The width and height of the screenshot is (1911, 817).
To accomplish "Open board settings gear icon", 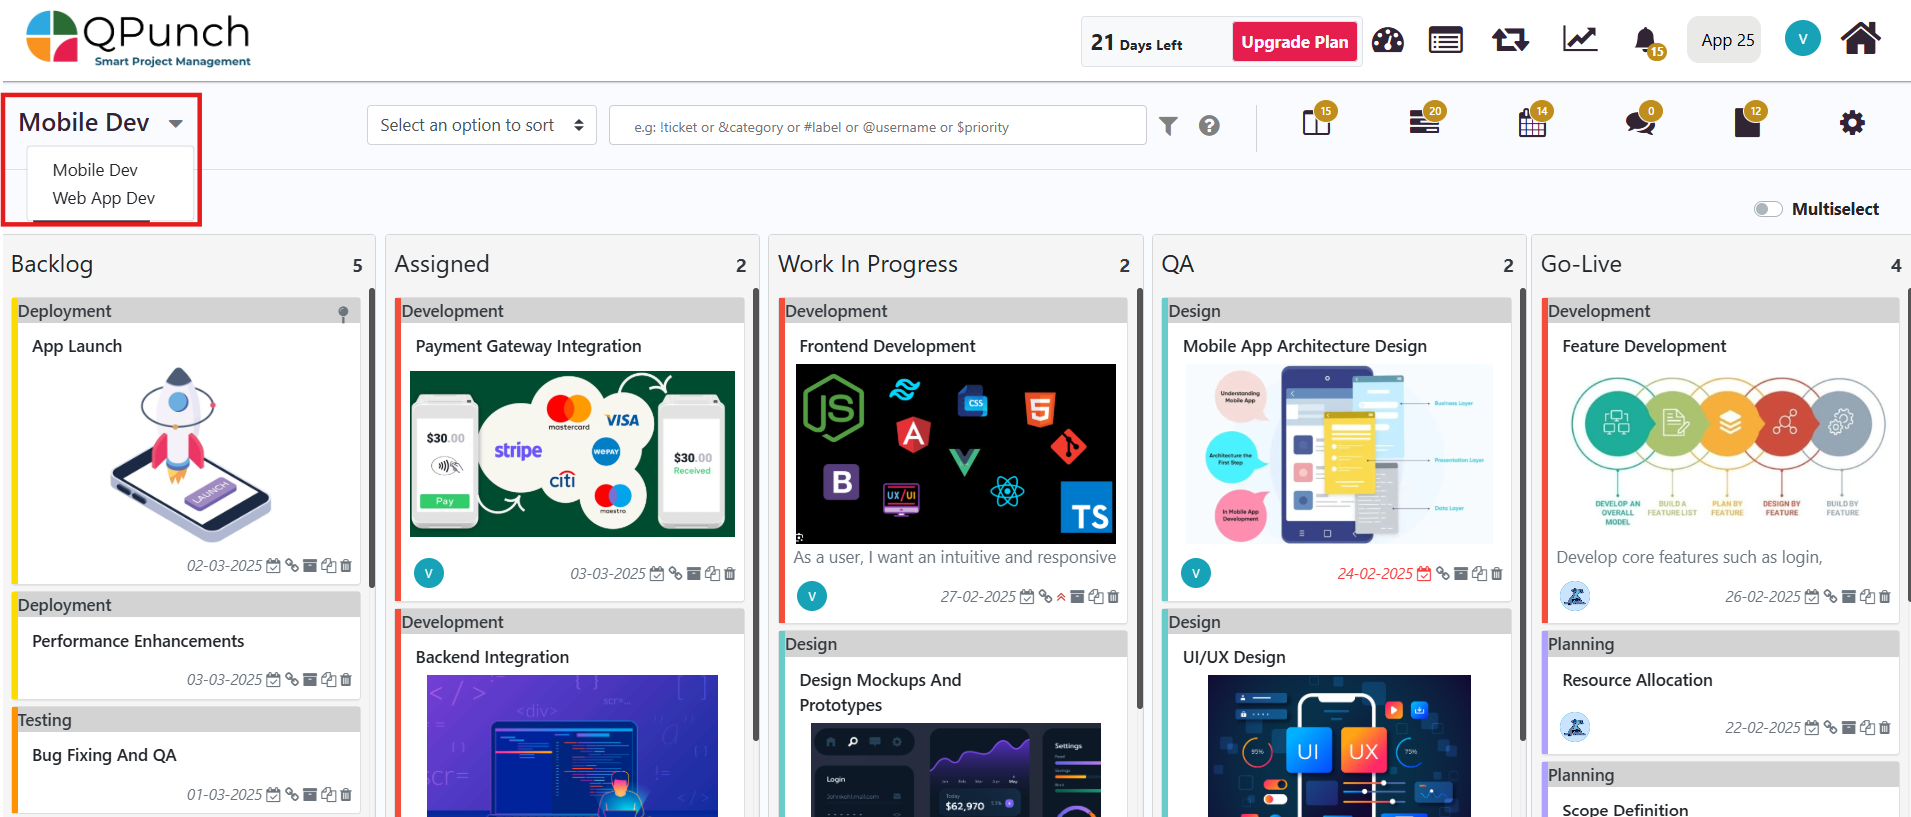I will coord(1852,123).
